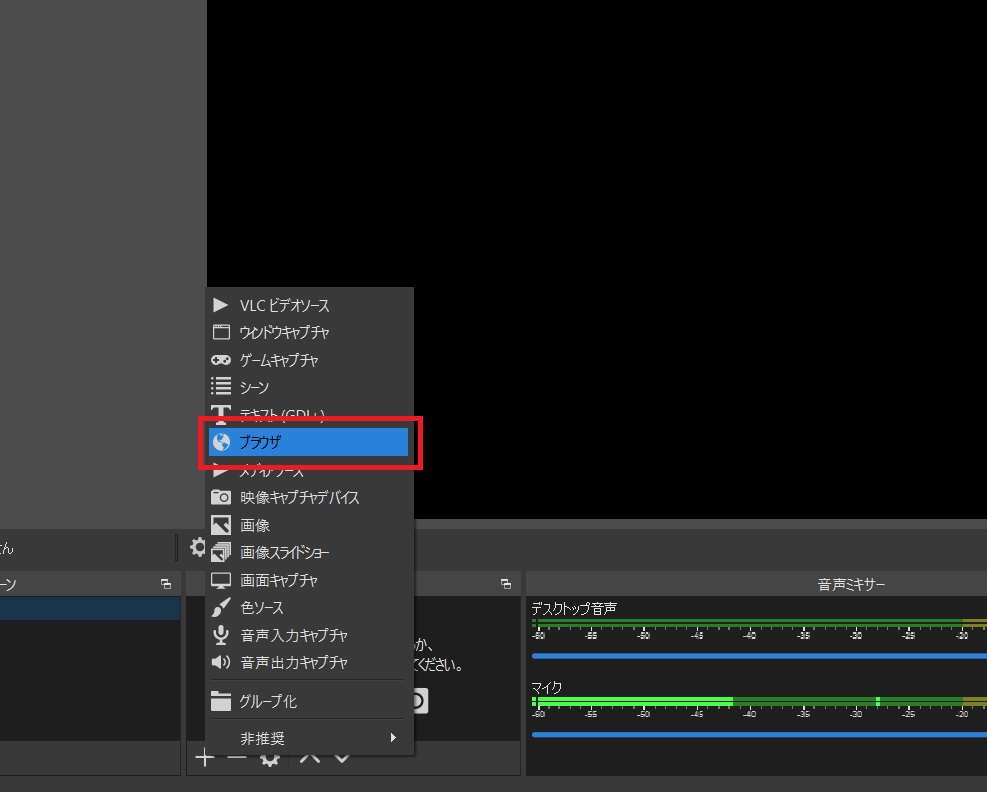
Task: Choose the game capture (ゲームキャプチャ) entry
Action: coord(278,360)
